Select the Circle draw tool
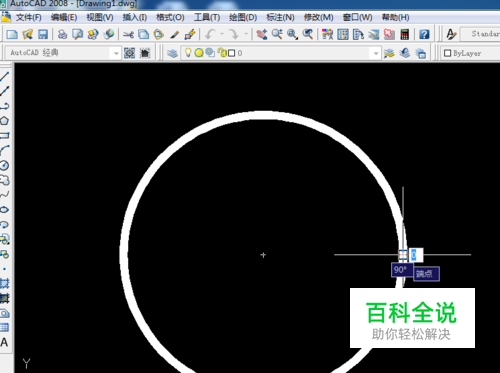This screenshot has width=500, height=373. (5, 165)
